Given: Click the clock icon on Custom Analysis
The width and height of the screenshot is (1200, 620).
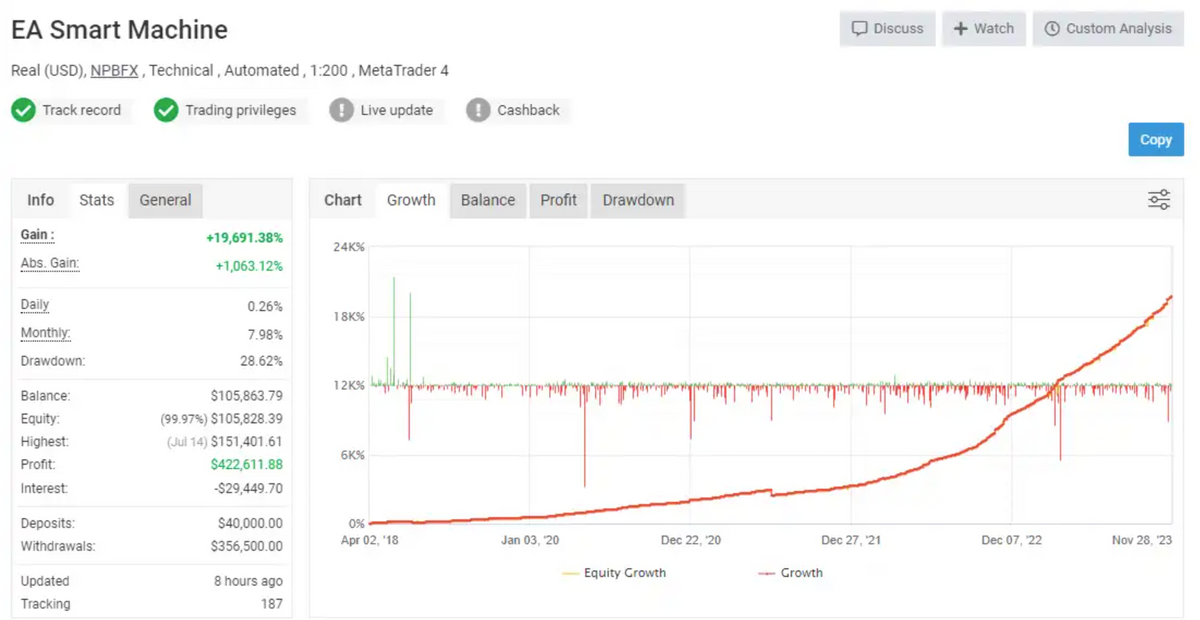Looking at the screenshot, I should pos(1052,29).
